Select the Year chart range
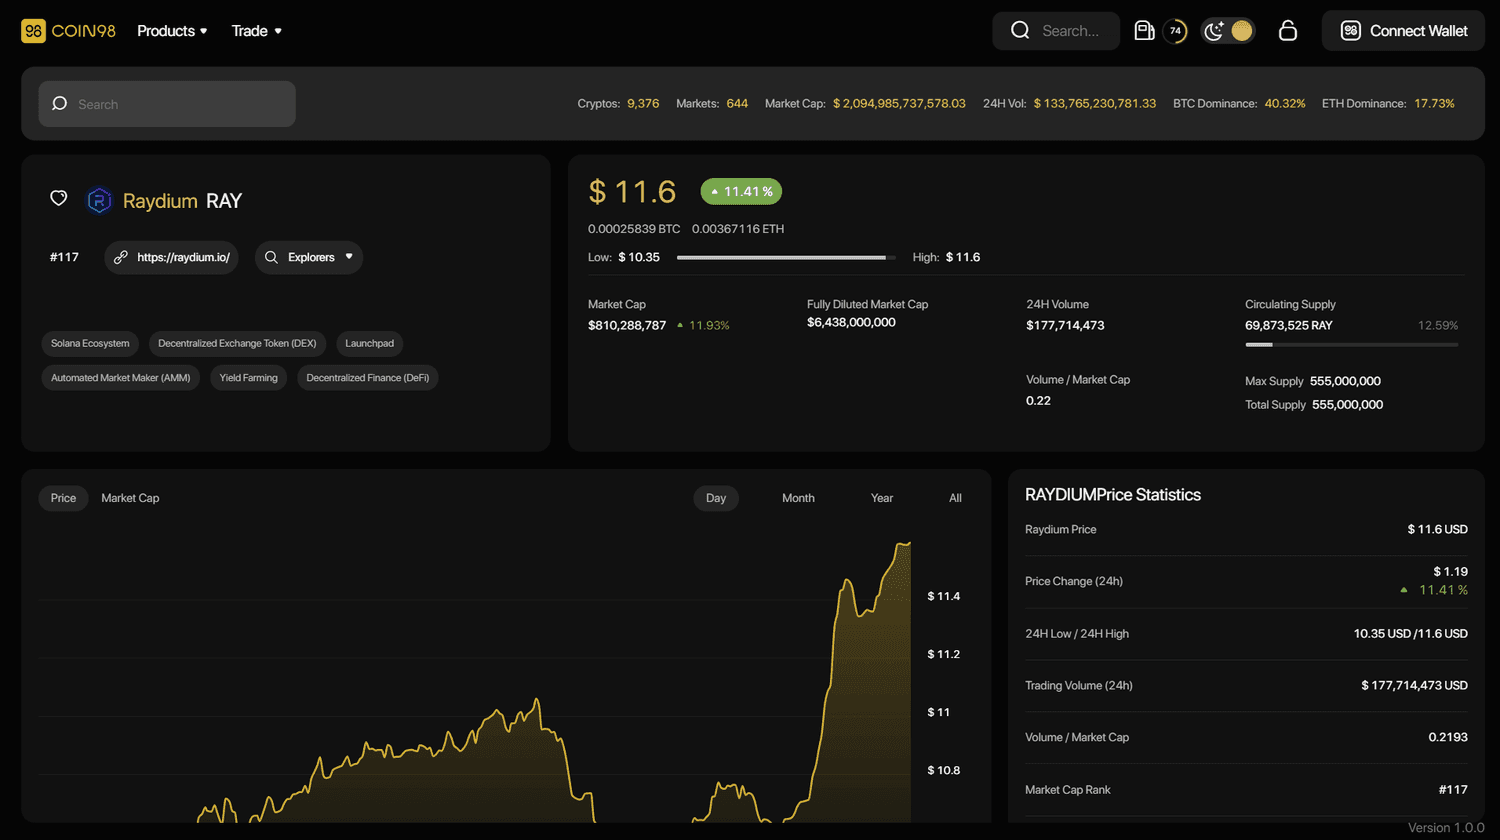This screenshot has width=1500, height=840. tap(882, 498)
